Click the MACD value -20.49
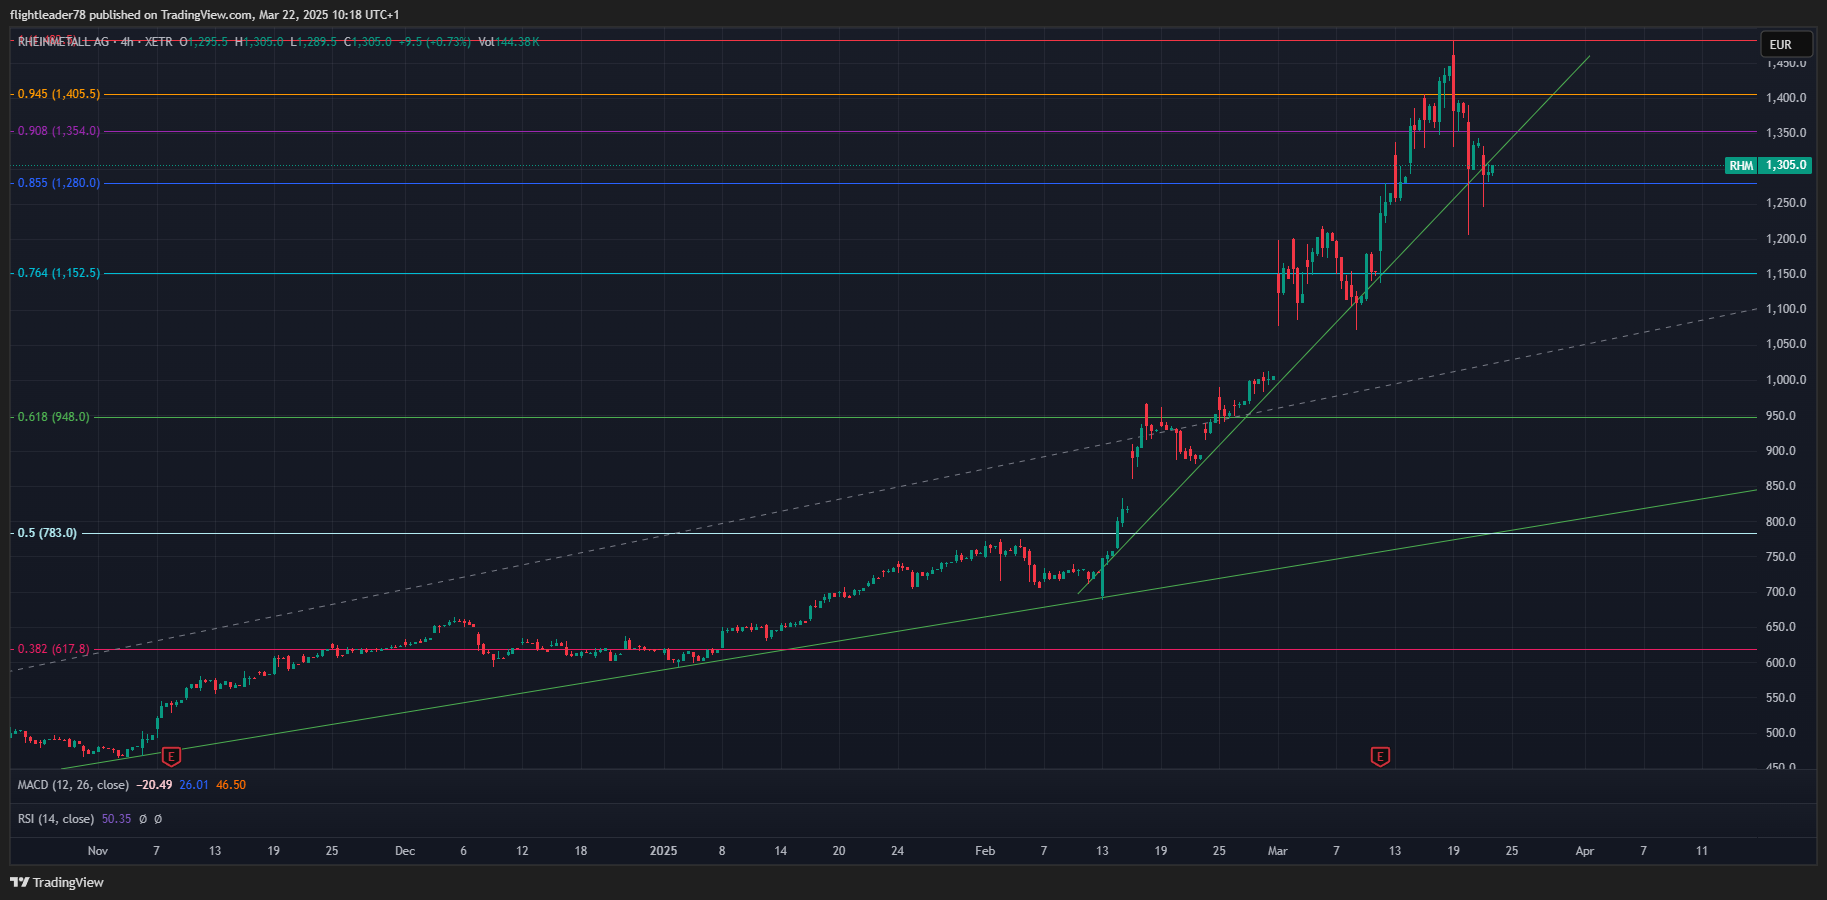 point(155,785)
